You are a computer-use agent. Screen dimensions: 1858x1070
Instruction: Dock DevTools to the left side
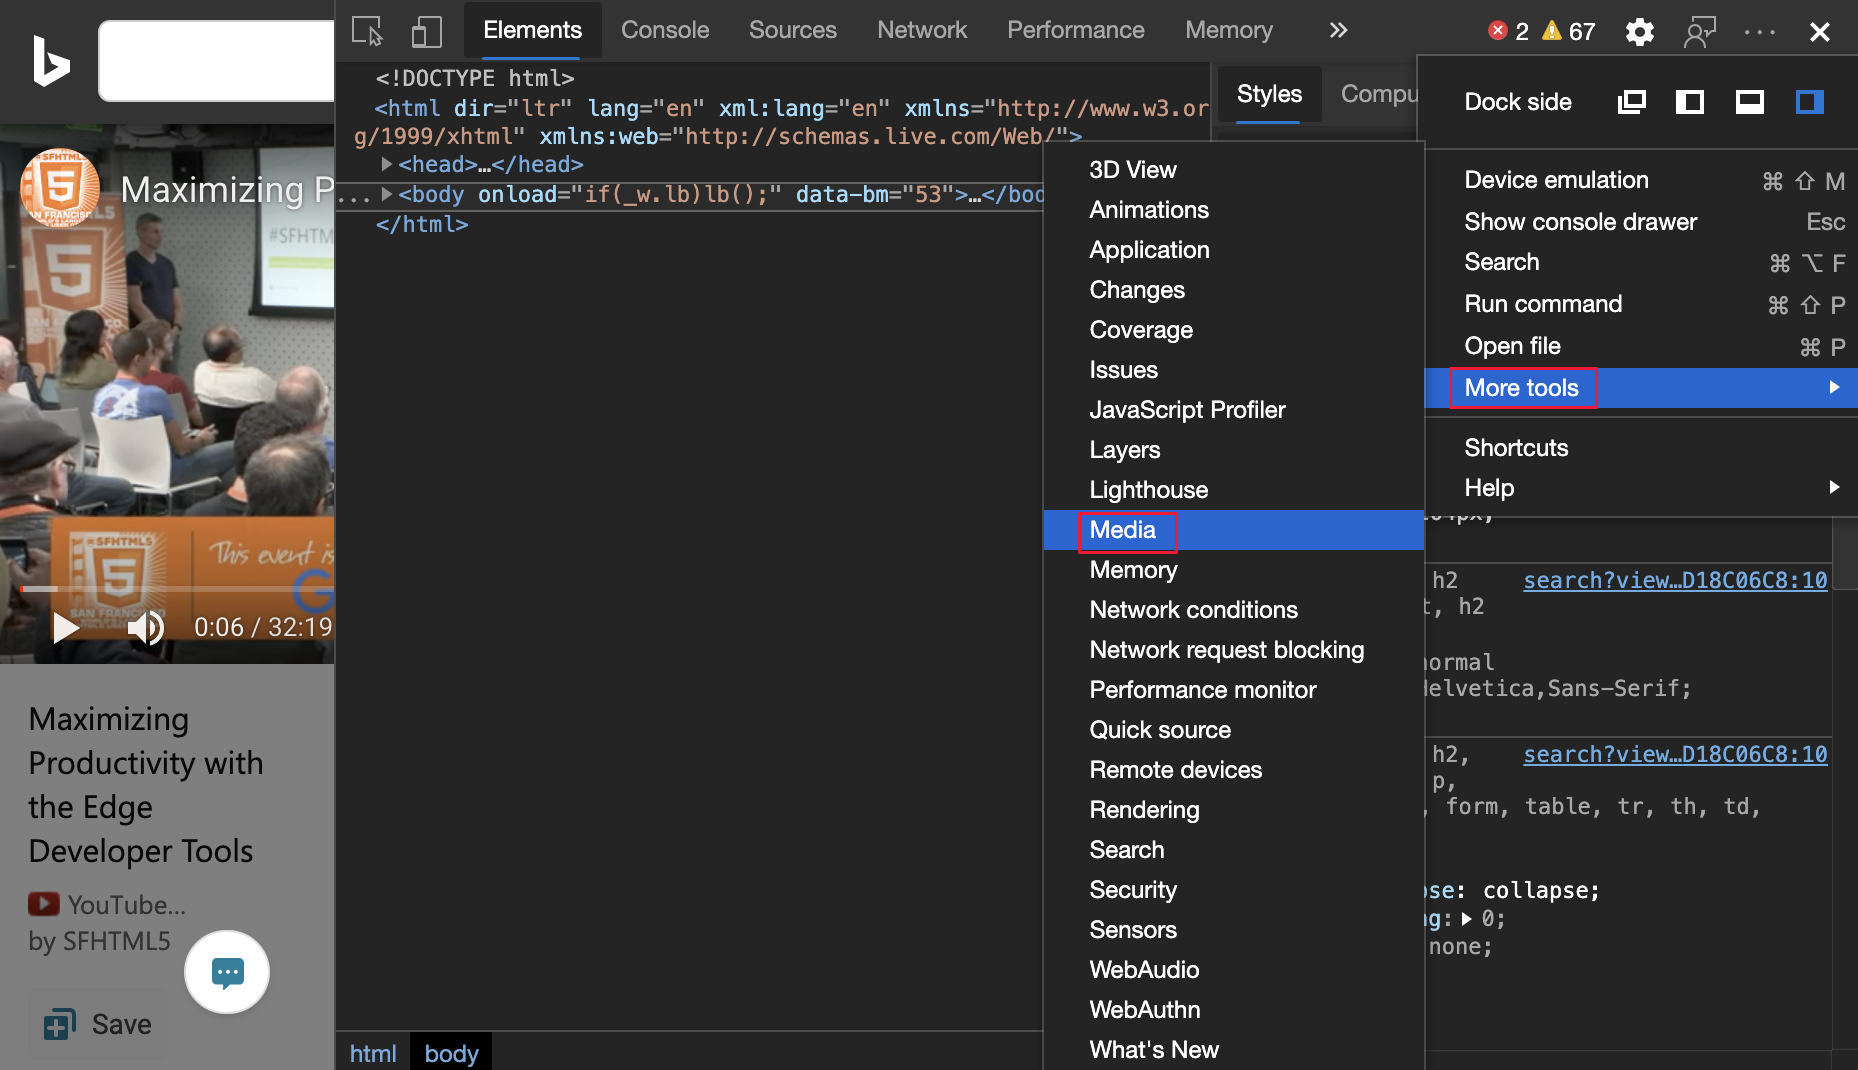pos(1690,102)
